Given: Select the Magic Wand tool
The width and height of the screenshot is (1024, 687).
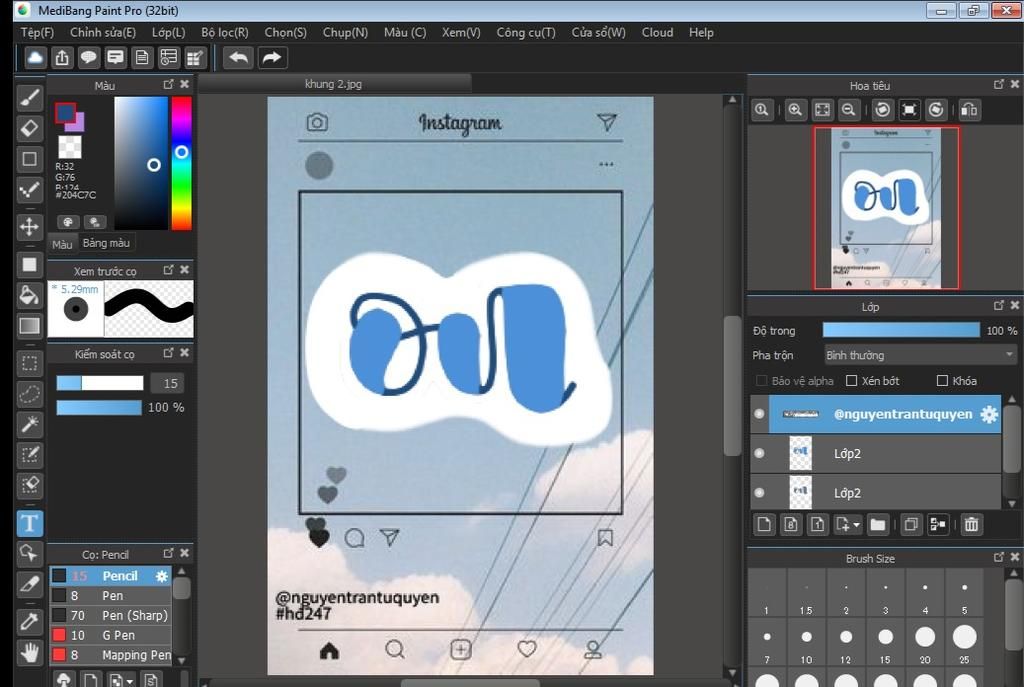Looking at the screenshot, I should pyautogui.click(x=29, y=424).
